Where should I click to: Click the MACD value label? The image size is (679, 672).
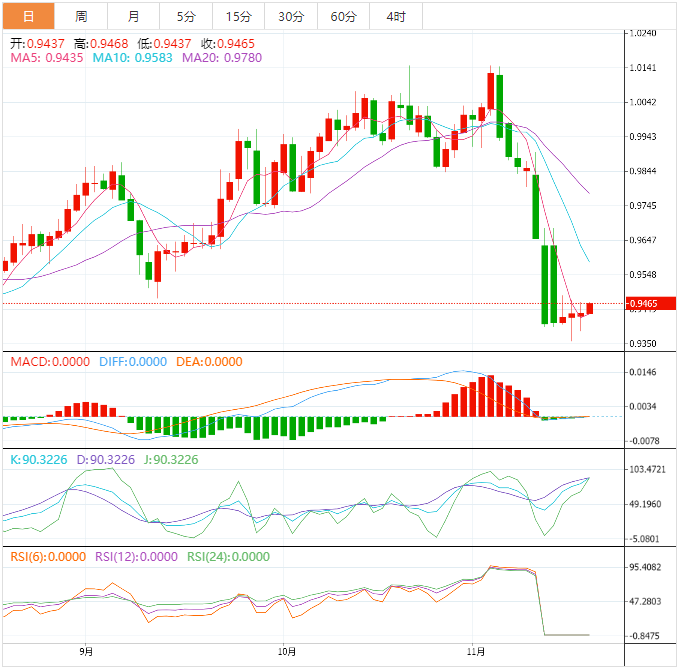click(x=50, y=362)
